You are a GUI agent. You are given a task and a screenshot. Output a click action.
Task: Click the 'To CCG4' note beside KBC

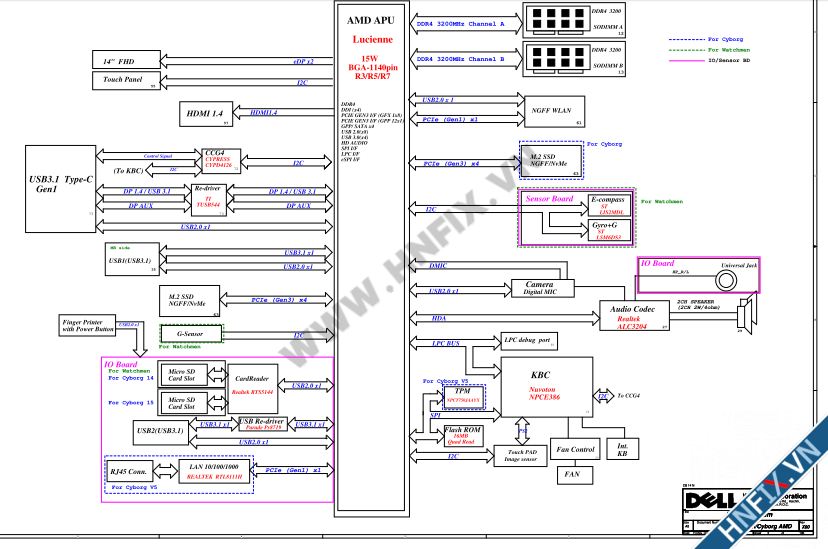[628, 395]
